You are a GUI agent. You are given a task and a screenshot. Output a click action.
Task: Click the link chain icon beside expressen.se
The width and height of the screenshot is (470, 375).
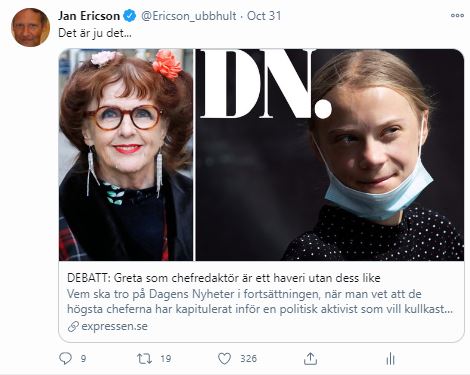[73, 326]
